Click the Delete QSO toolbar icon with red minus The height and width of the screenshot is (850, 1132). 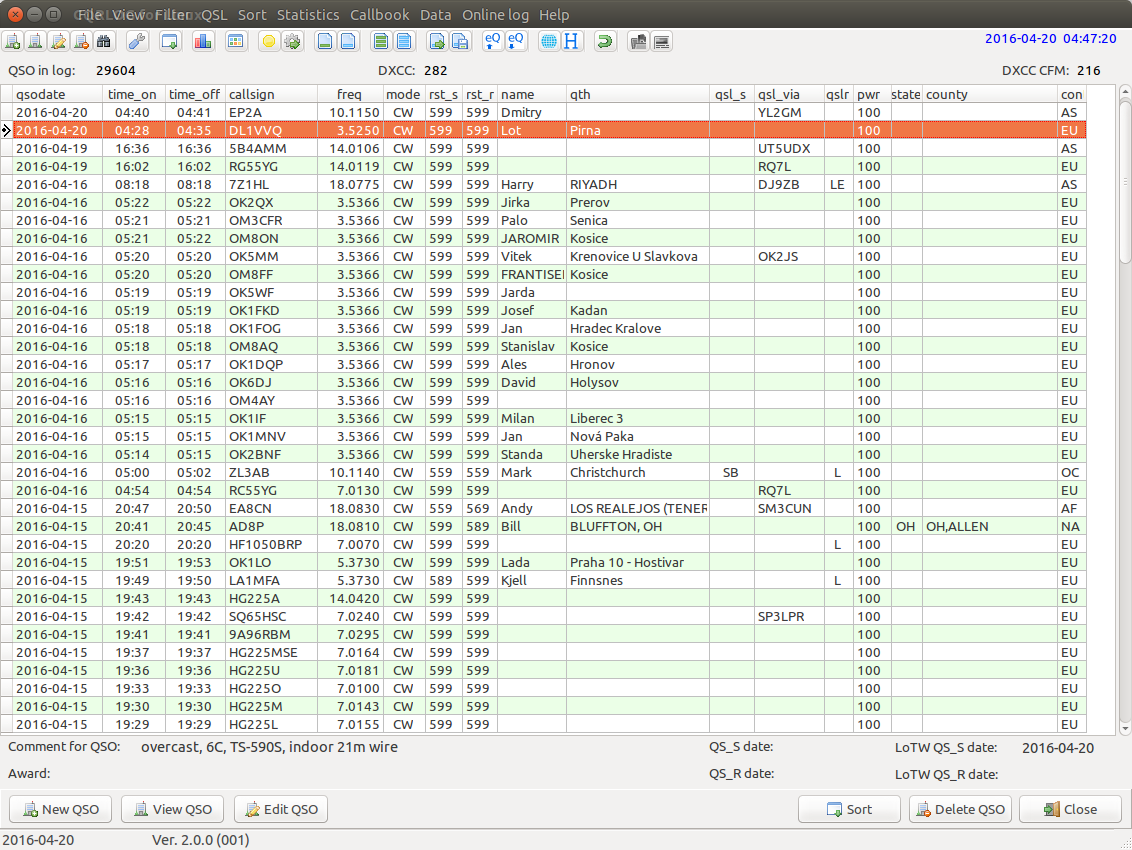[82, 41]
